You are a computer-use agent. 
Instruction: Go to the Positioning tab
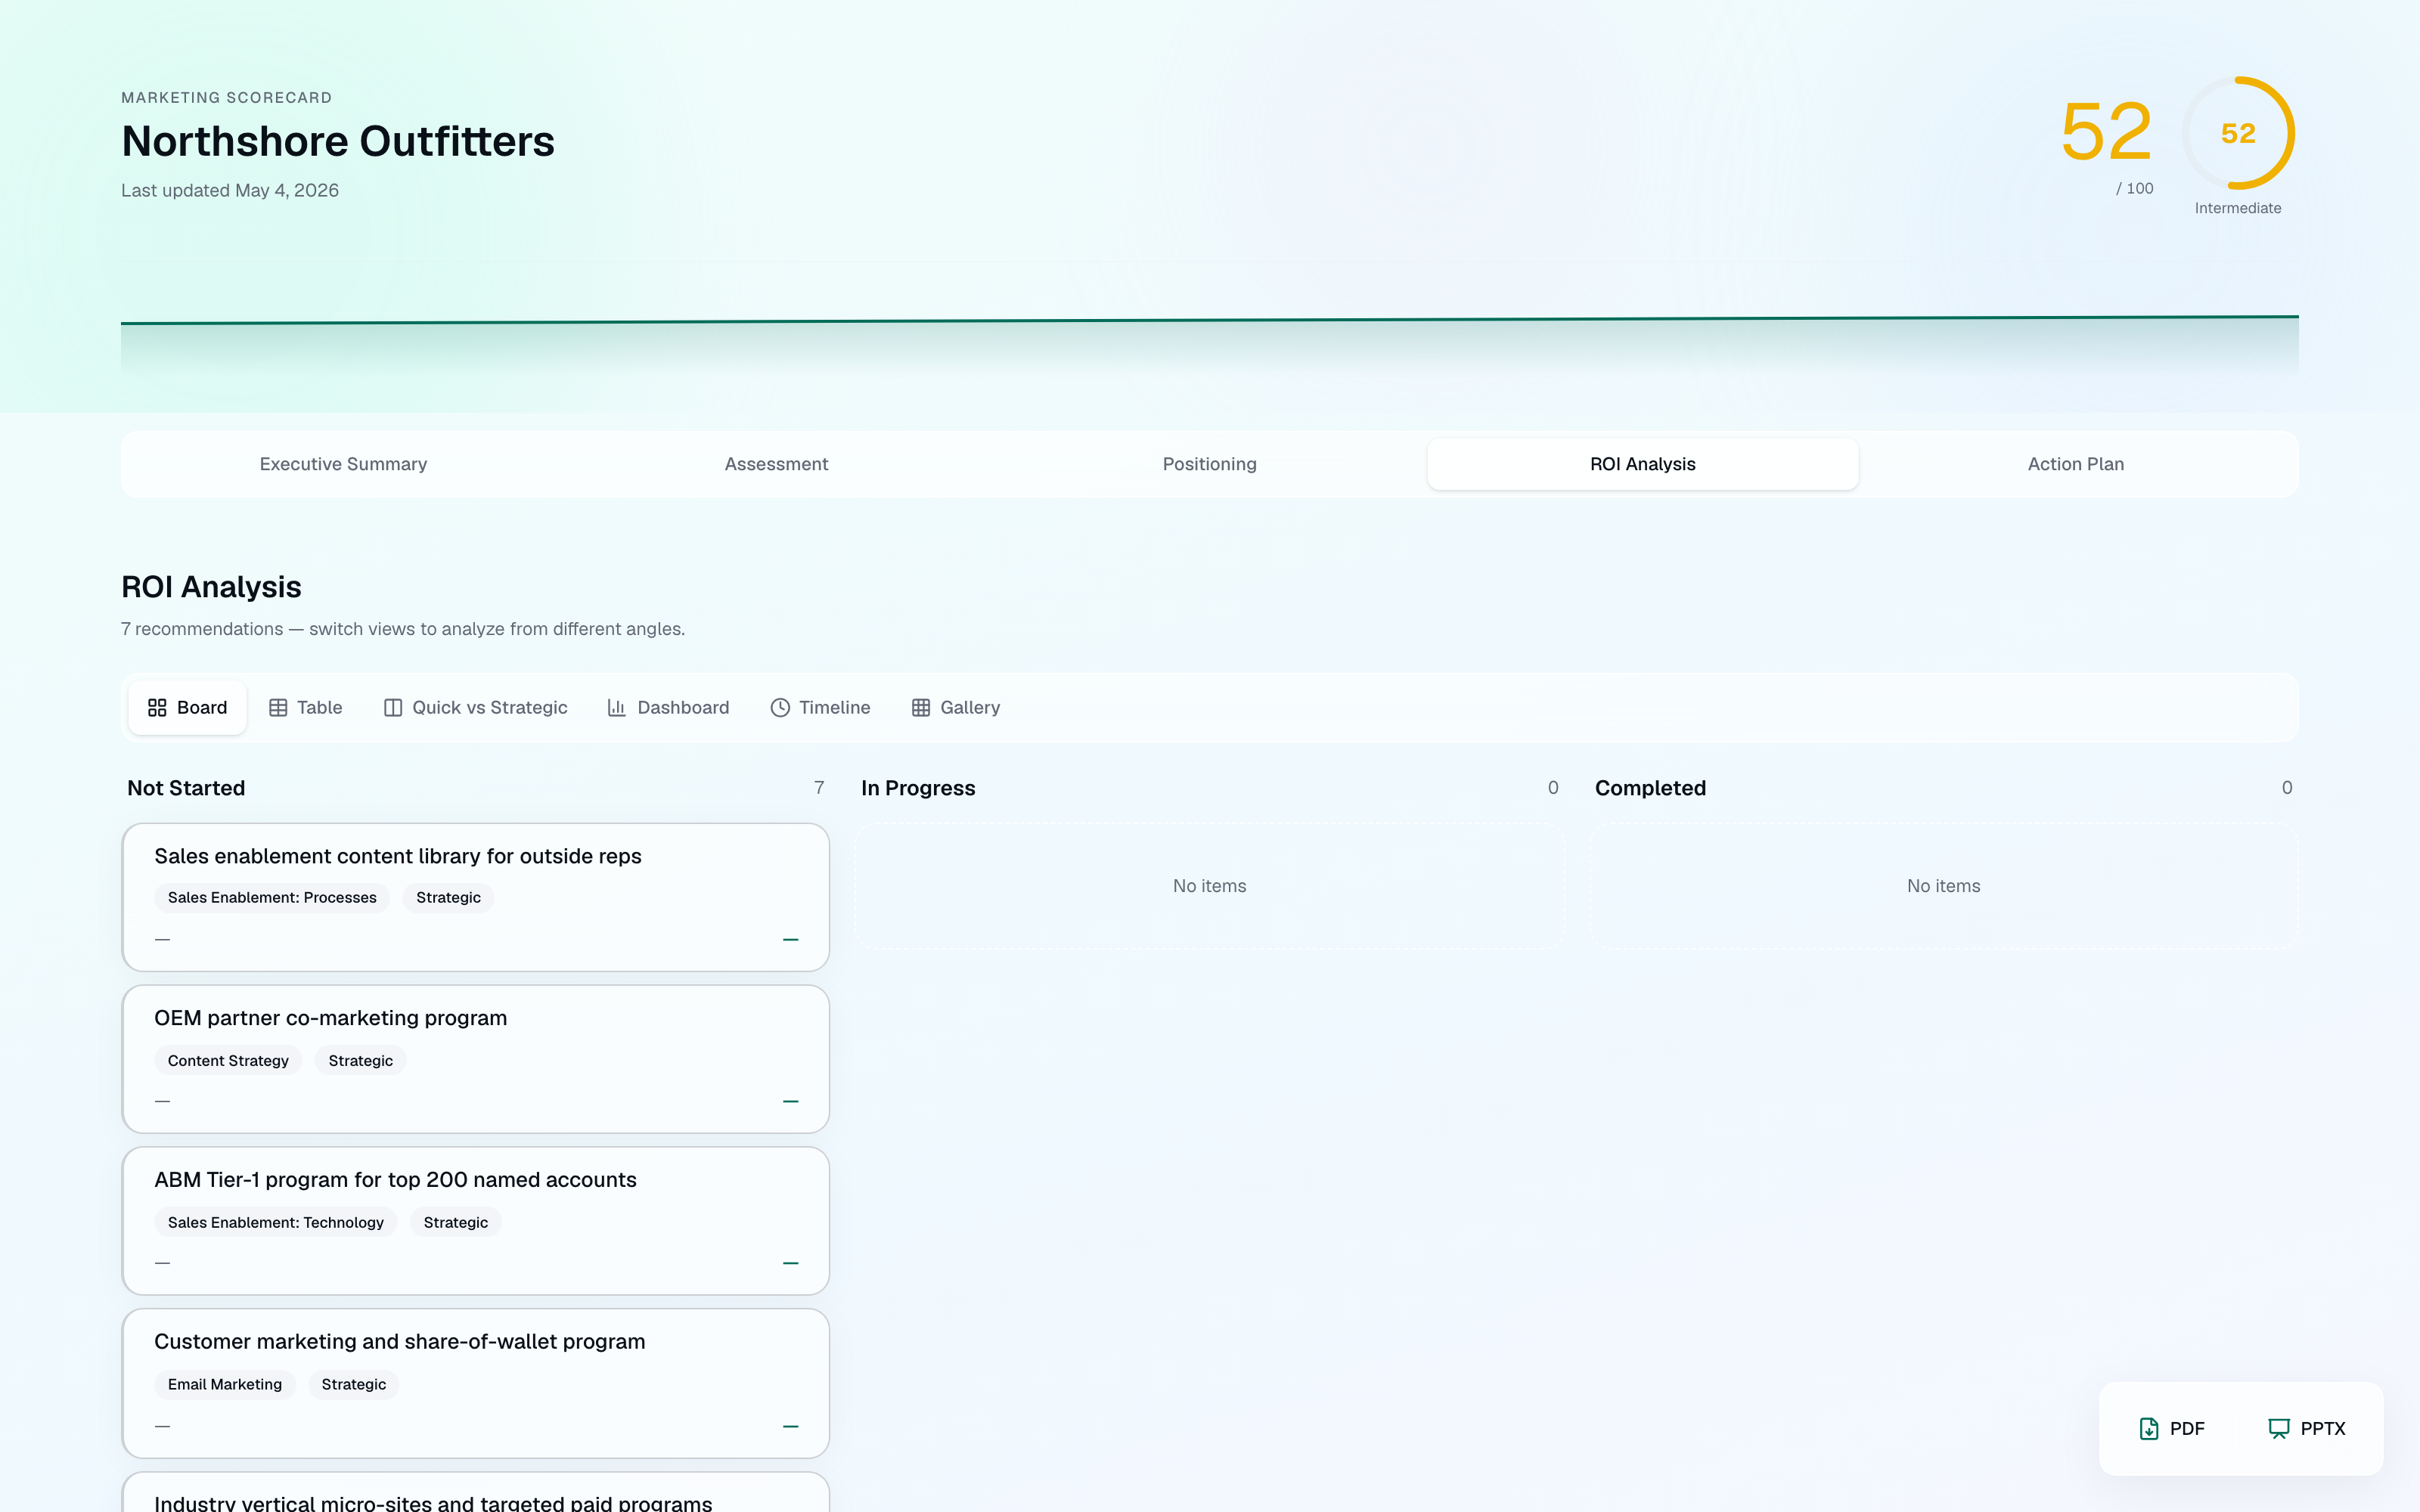click(x=1210, y=464)
